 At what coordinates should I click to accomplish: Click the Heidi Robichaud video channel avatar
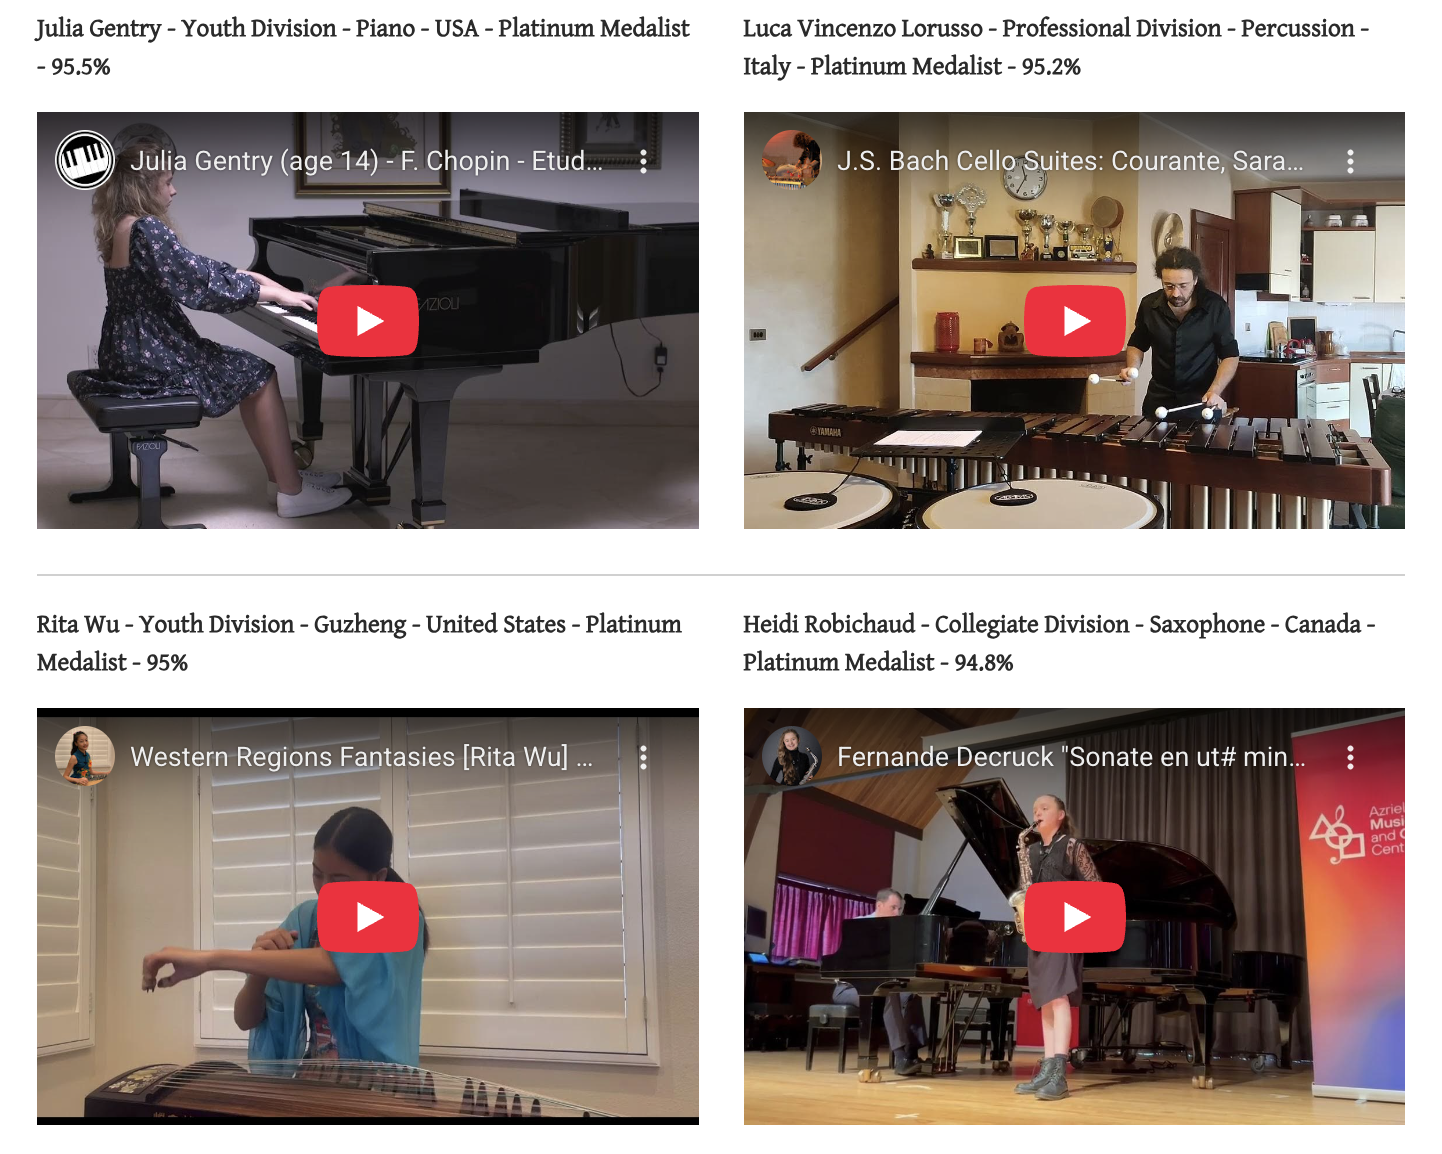click(792, 756)
